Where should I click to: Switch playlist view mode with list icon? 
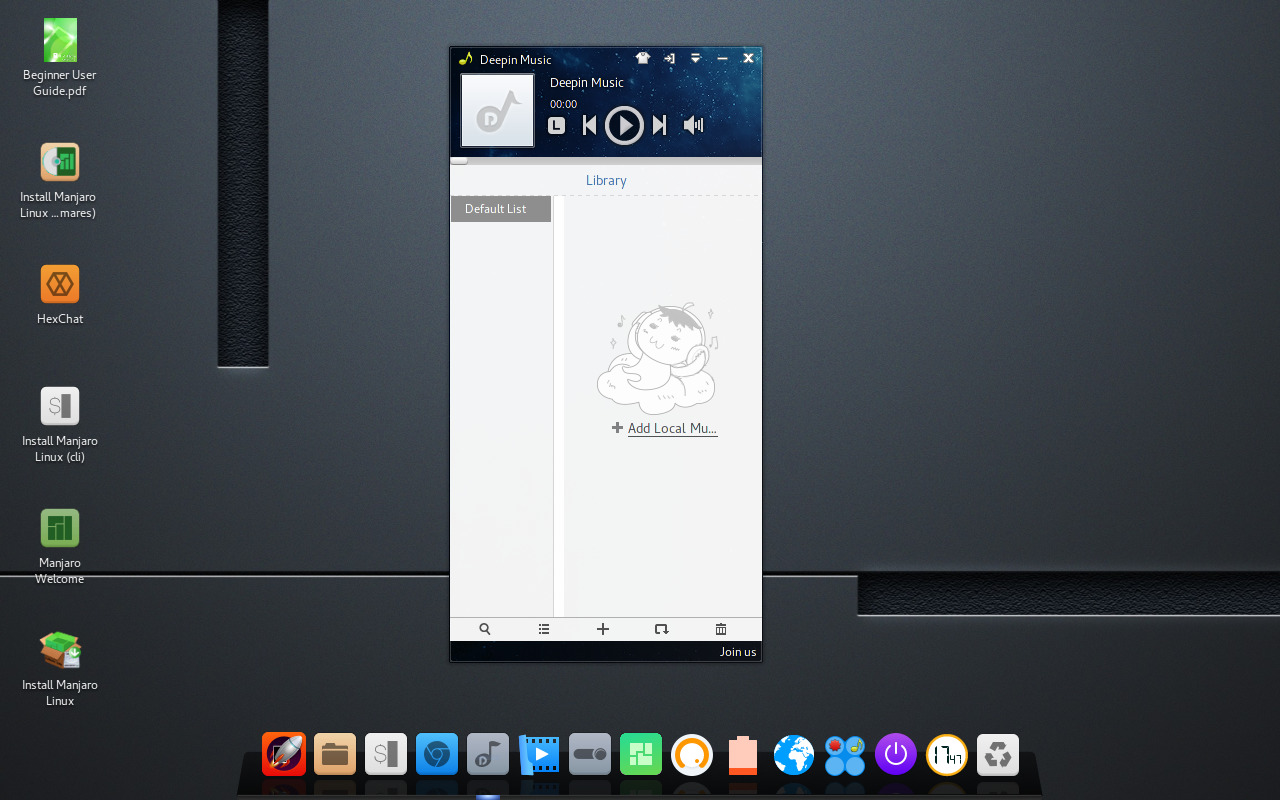(x=543, y=628)
